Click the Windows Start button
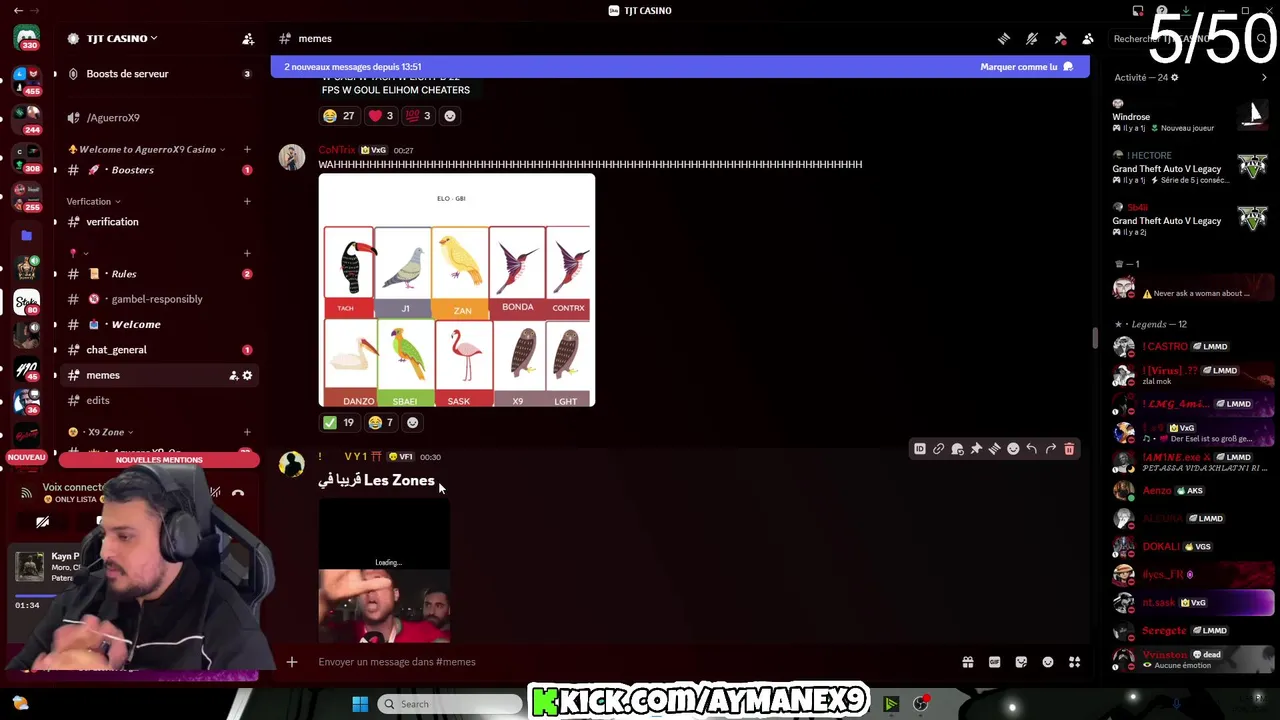 360,704
